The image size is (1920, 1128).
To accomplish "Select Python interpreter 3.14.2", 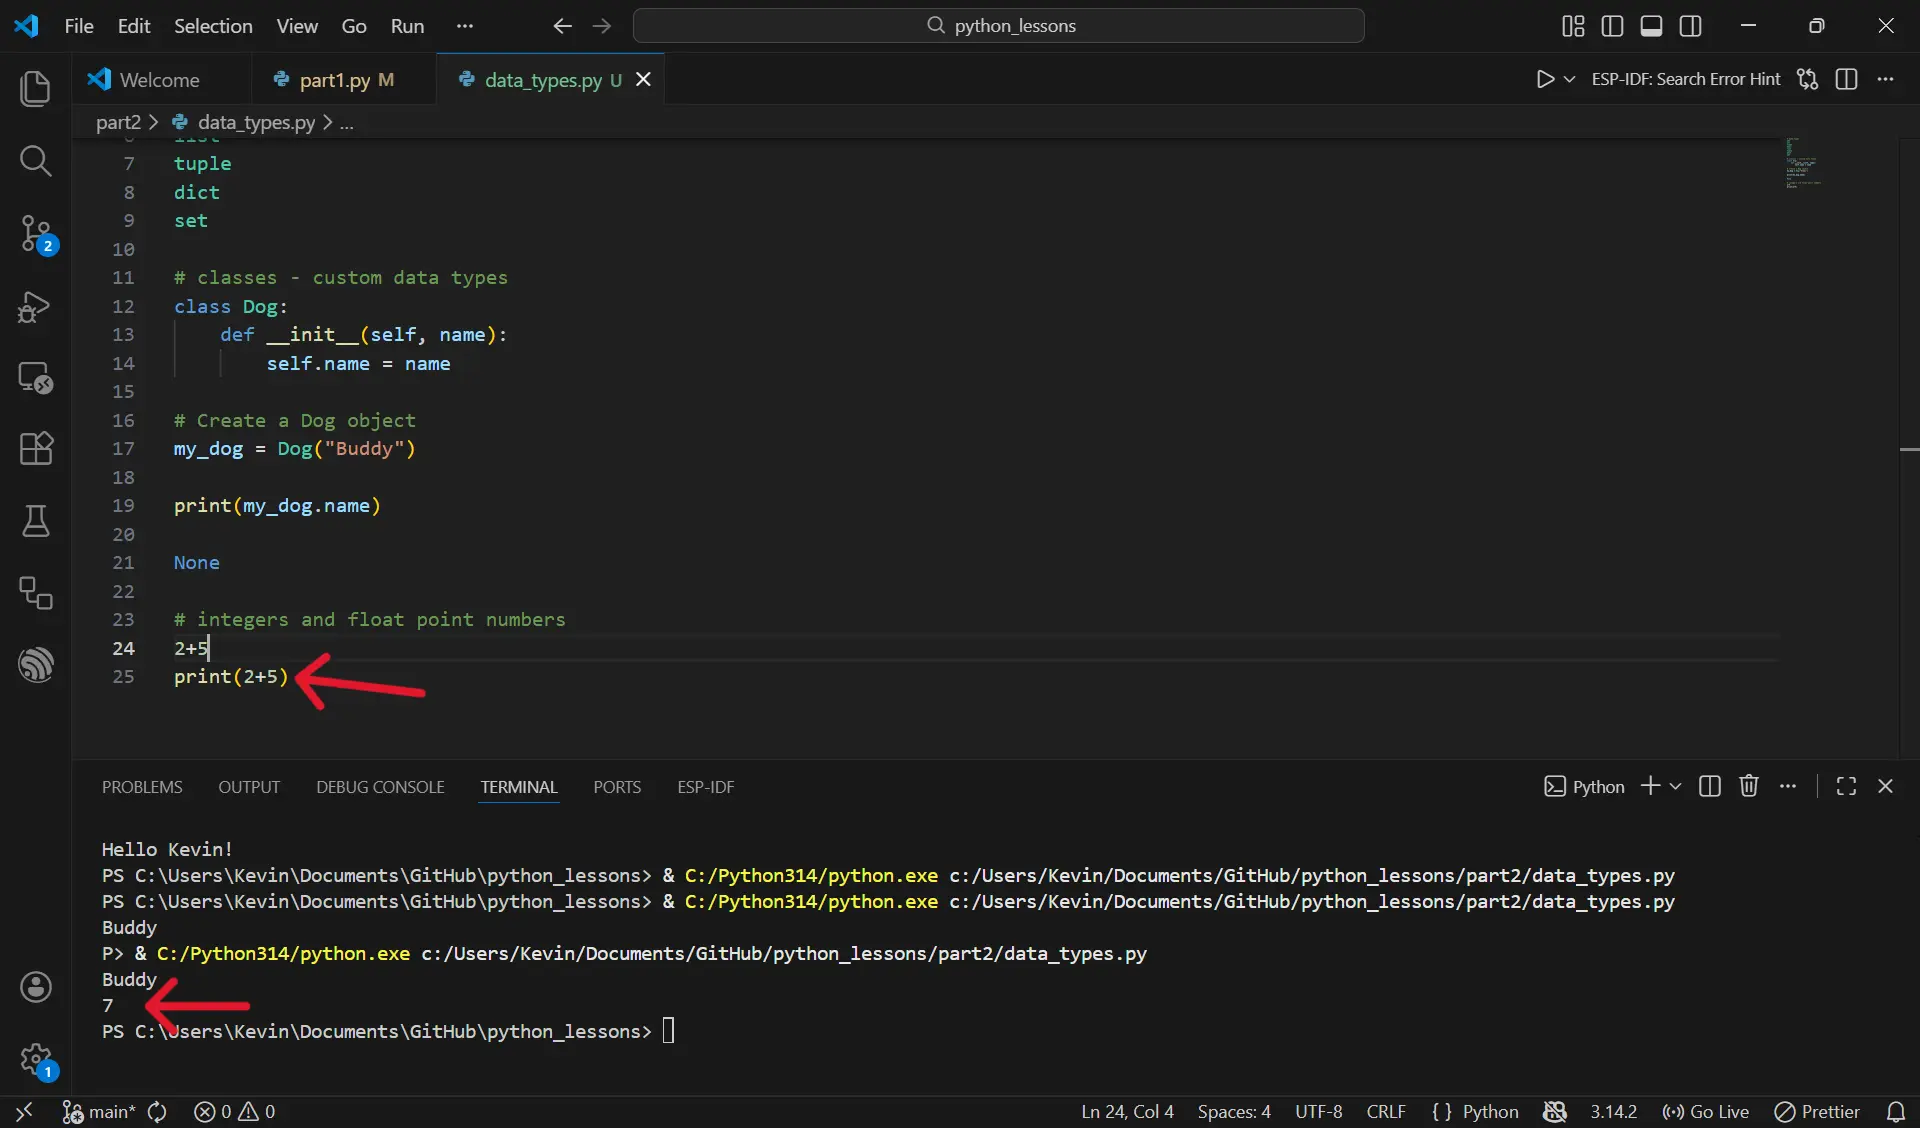I will [1614, 1111].
